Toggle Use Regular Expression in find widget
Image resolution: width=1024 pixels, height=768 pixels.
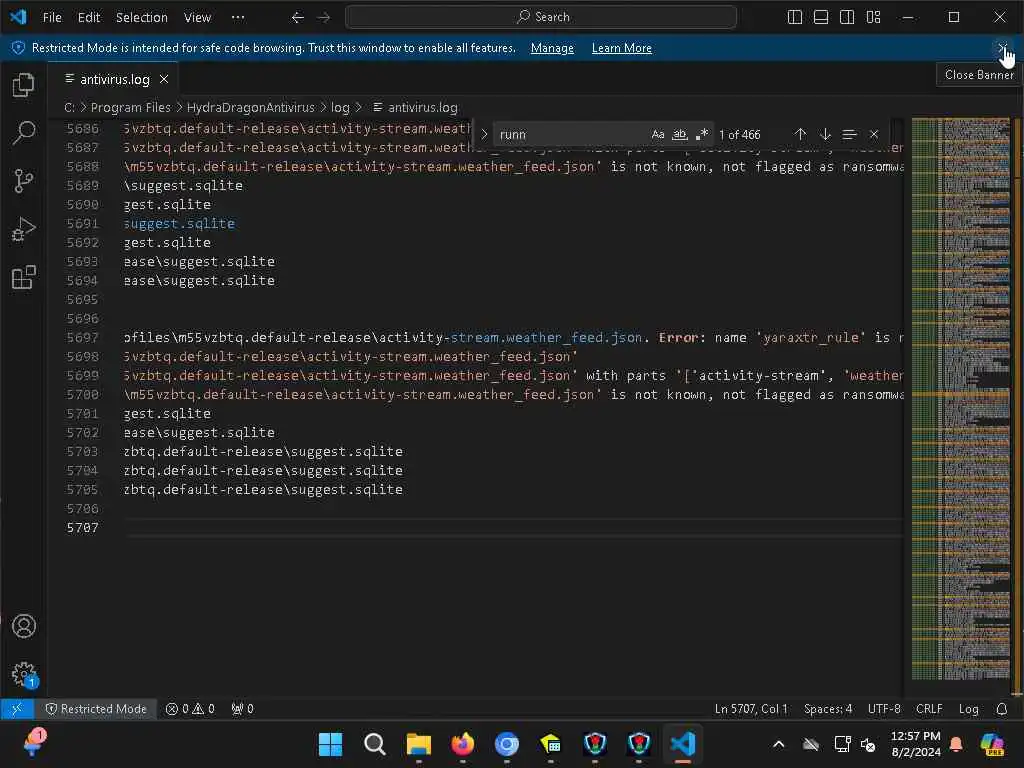coord(702,135)
